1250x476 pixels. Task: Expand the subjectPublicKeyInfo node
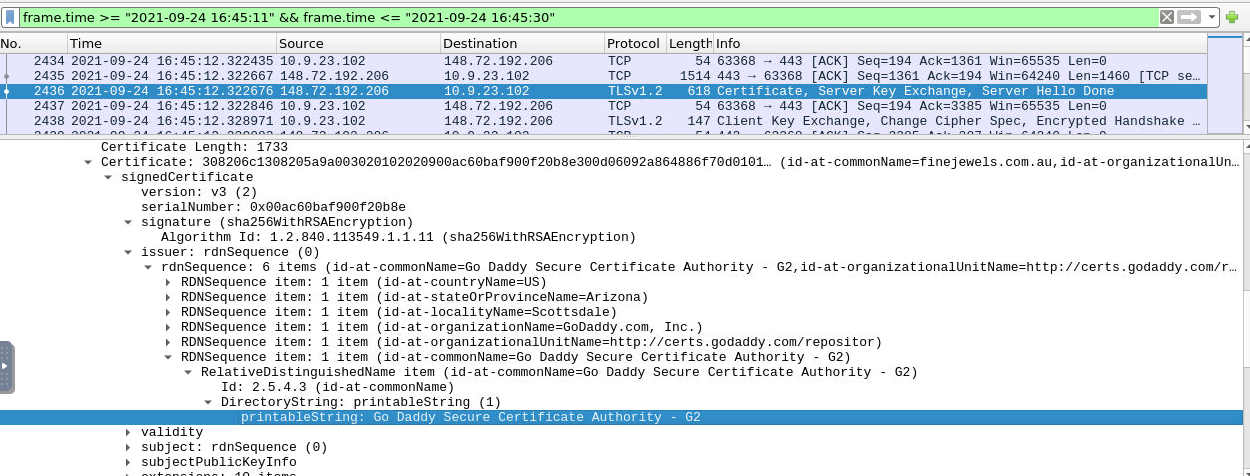pyautogui.click(x=129, y=462)
